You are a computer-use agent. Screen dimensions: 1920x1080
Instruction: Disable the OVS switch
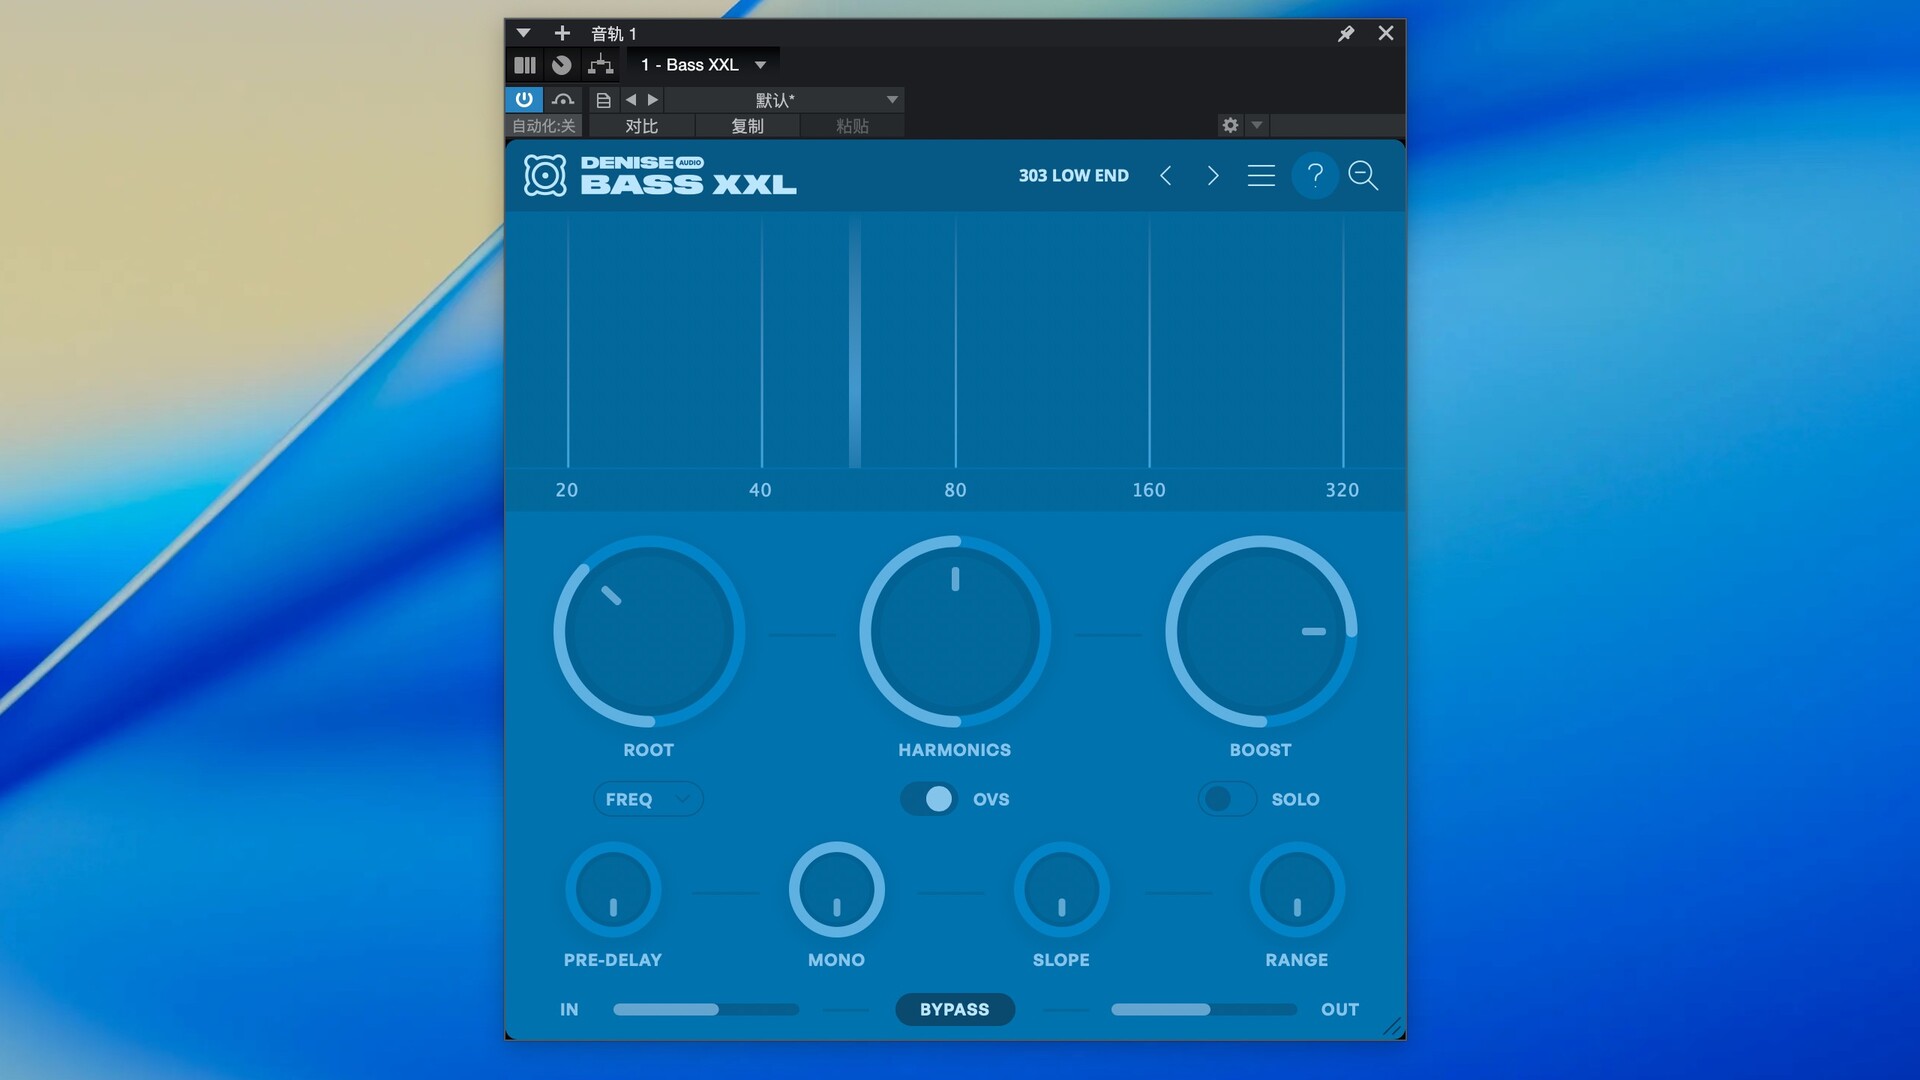929,799
